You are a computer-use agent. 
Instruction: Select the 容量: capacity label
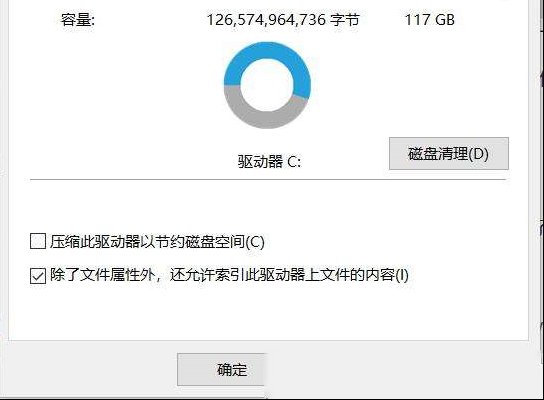[x=78, y=19]
